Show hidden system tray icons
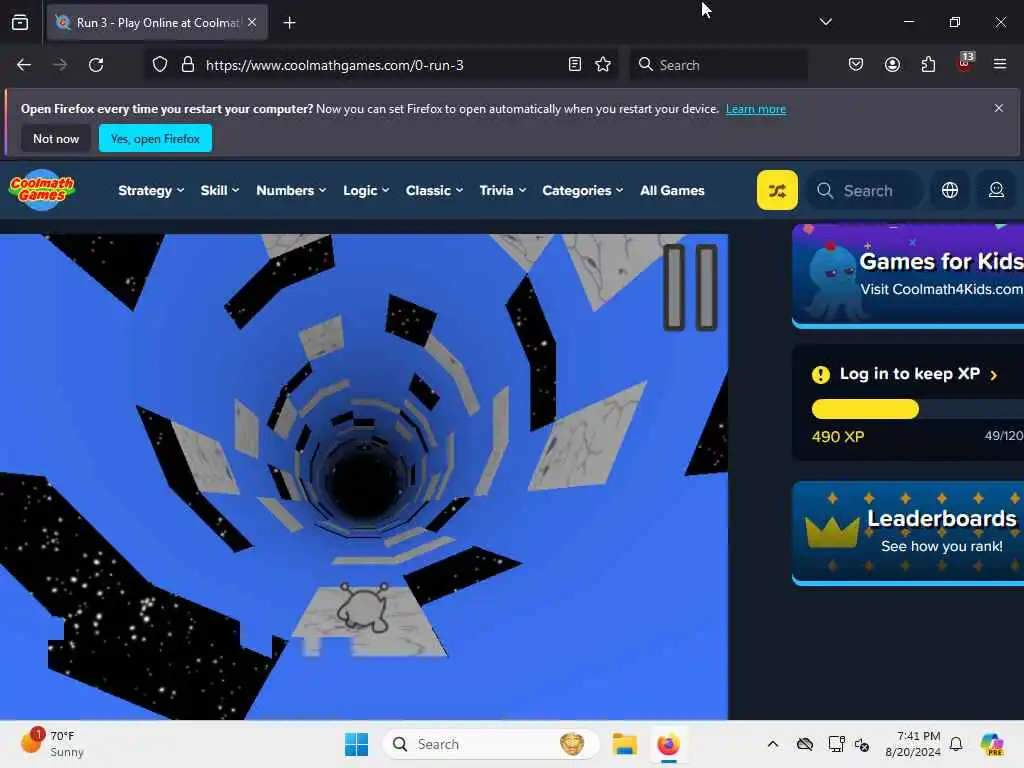The height and width of the screenshot is (768, 1024). tap(773, 744)
